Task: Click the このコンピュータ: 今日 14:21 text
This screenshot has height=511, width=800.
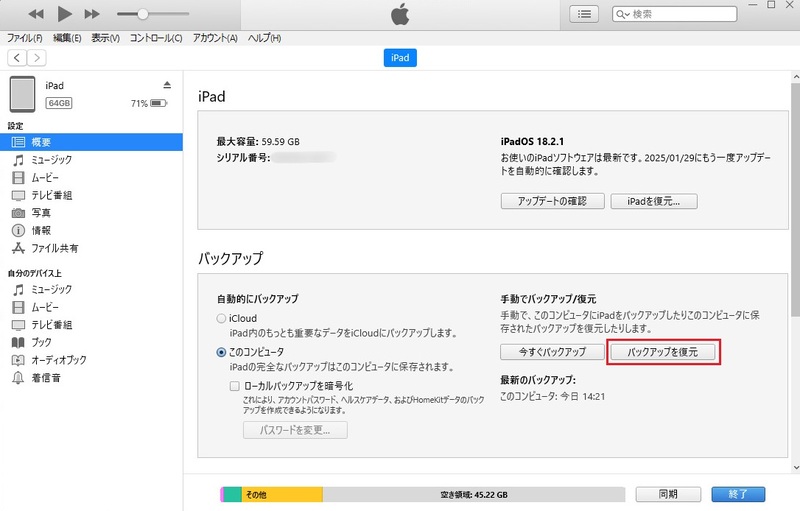Action: coord(553,396)
